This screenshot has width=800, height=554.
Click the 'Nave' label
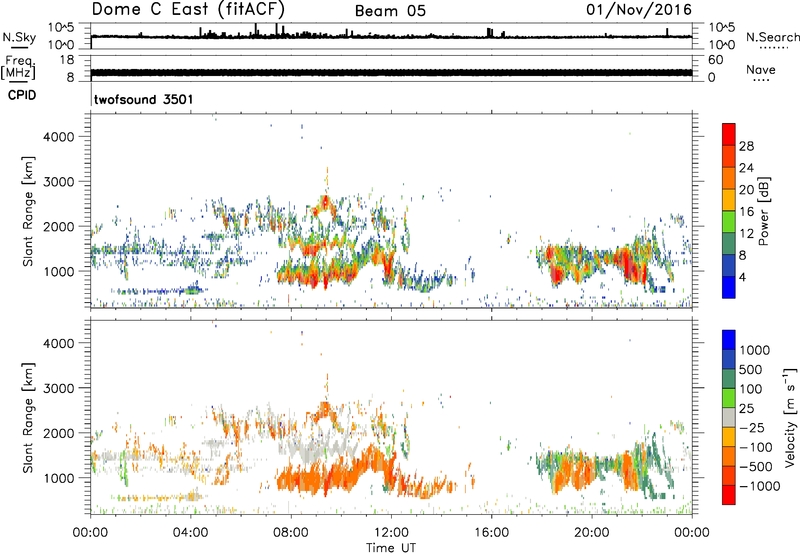tap(760, 69)
